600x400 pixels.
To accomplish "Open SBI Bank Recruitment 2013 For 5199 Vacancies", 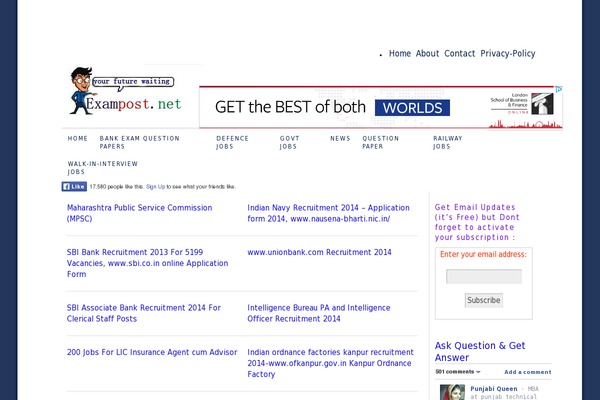I will pos(147,263).
